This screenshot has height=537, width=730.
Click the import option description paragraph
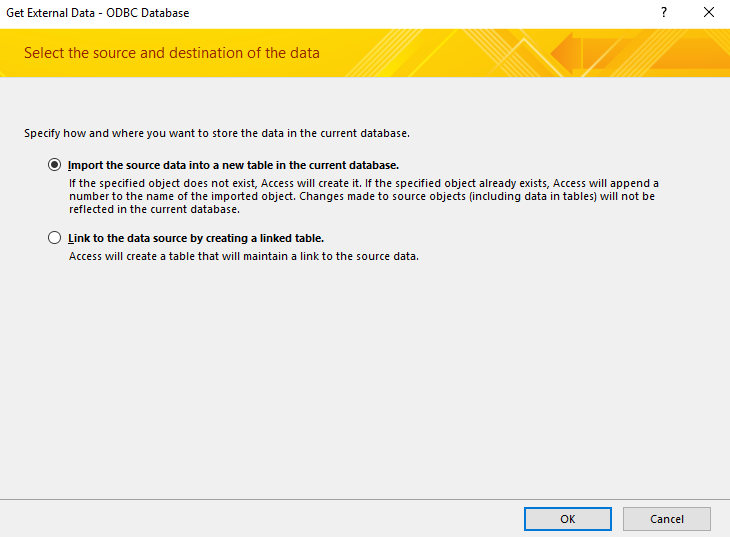(362, 197)
